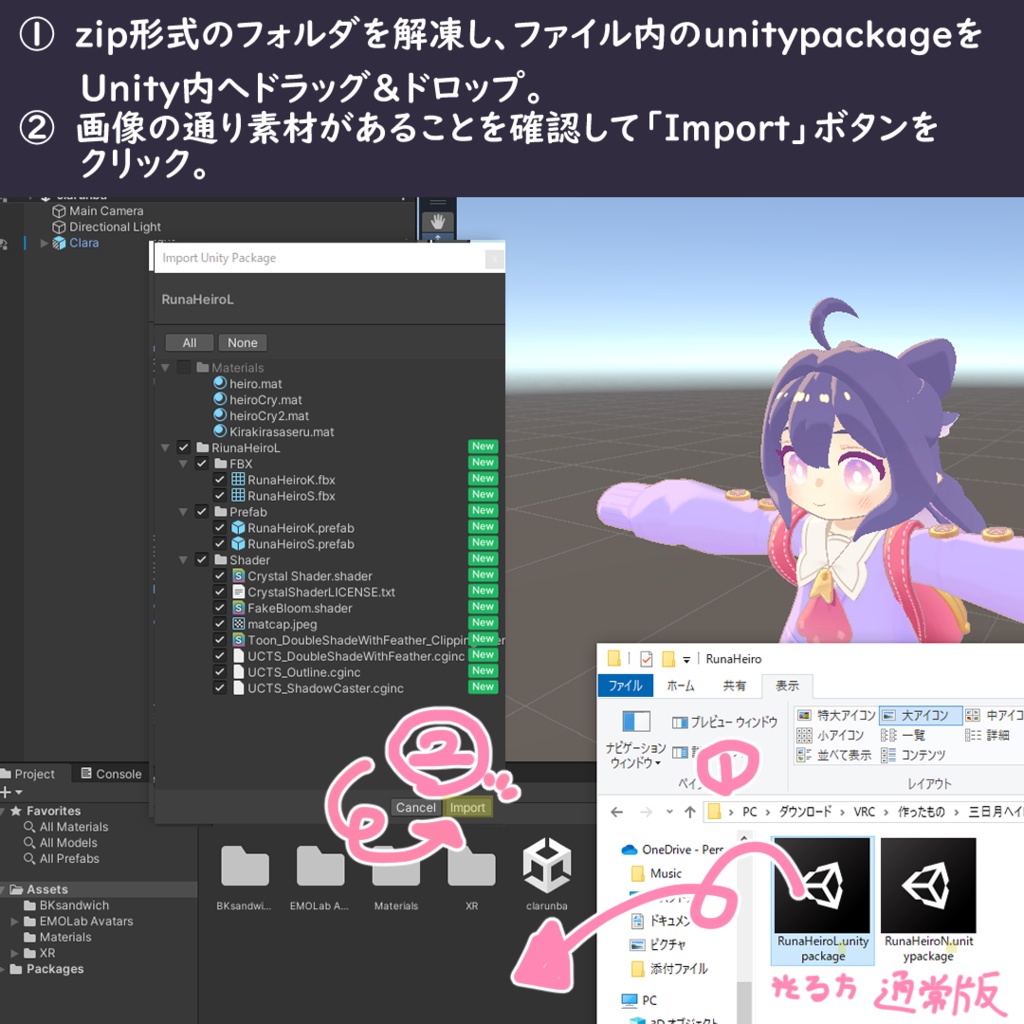Image resolution: width=1024 pixels, height=1024 pixels.
Task: Collapse the Materials folder in import list
Action: pyautogui.click(x=166, y=368)
